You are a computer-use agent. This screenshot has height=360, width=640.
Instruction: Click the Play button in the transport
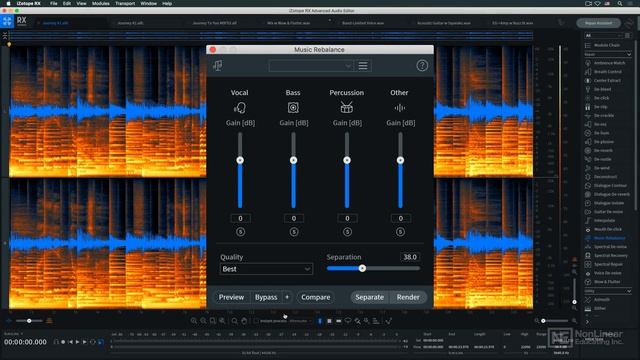click(78, 342)
